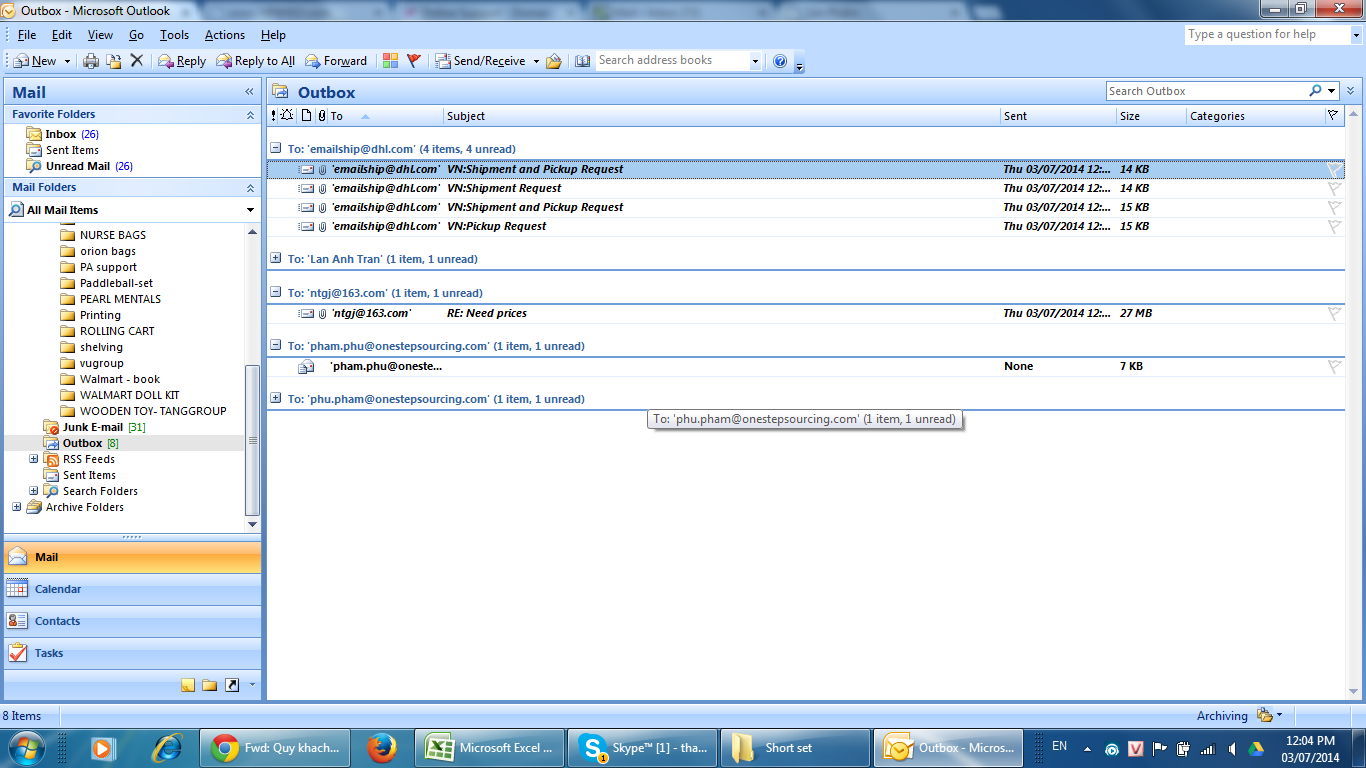
Task: Open Windows Media Player taskbar icon
Action: (x=102, y=747)
